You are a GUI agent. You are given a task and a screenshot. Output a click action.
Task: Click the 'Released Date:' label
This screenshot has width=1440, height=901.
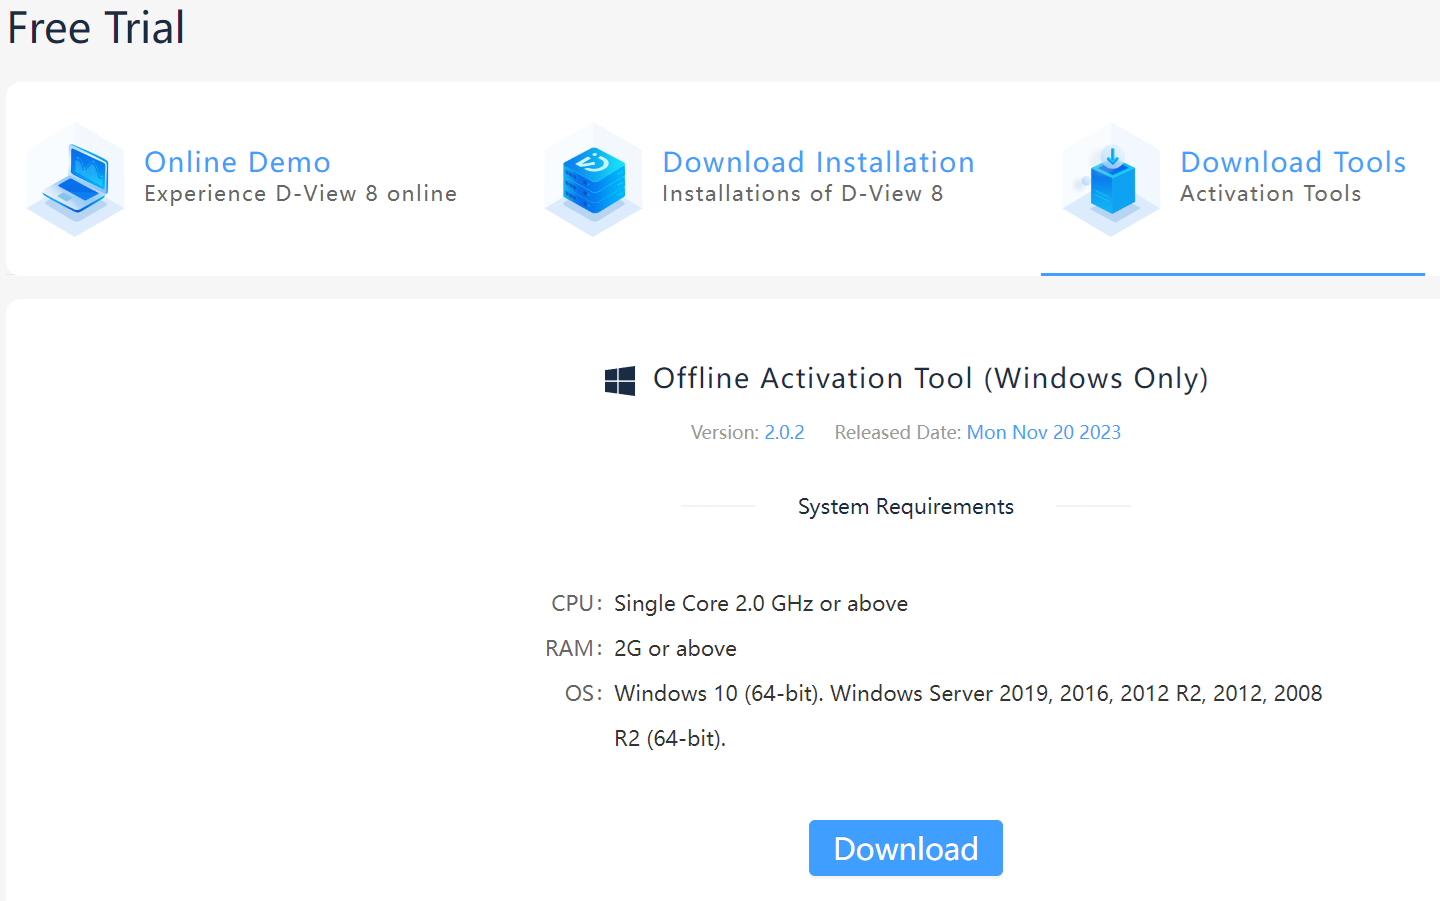[898, 432]
